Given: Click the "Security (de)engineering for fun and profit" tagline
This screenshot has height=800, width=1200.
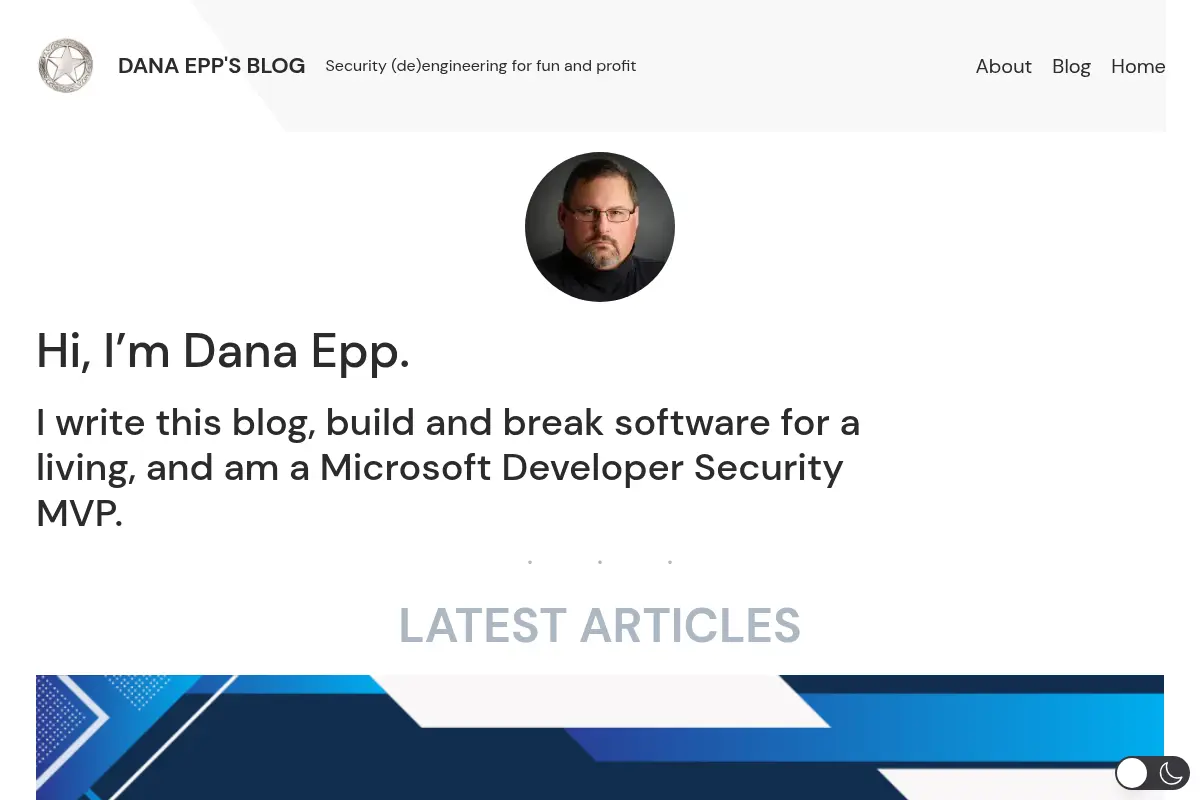Looking at the screenshot, I should 481,66.
